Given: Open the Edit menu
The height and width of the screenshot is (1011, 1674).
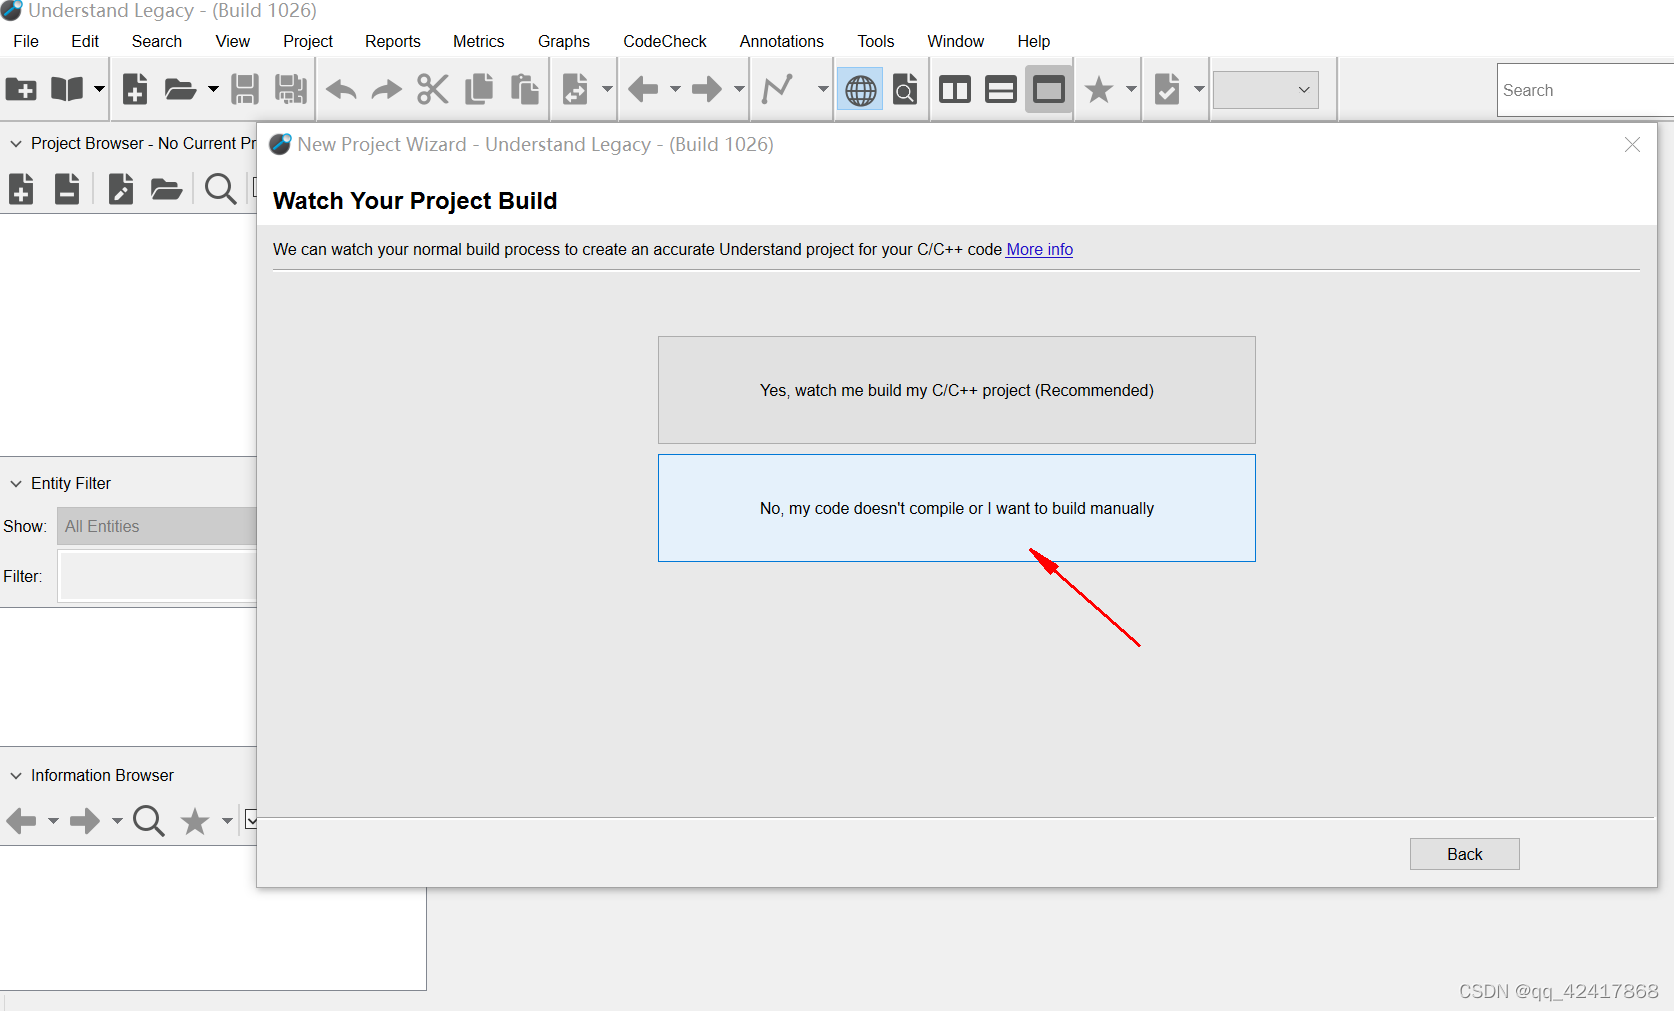Looking at the screenshot, I should click(85, 41).
